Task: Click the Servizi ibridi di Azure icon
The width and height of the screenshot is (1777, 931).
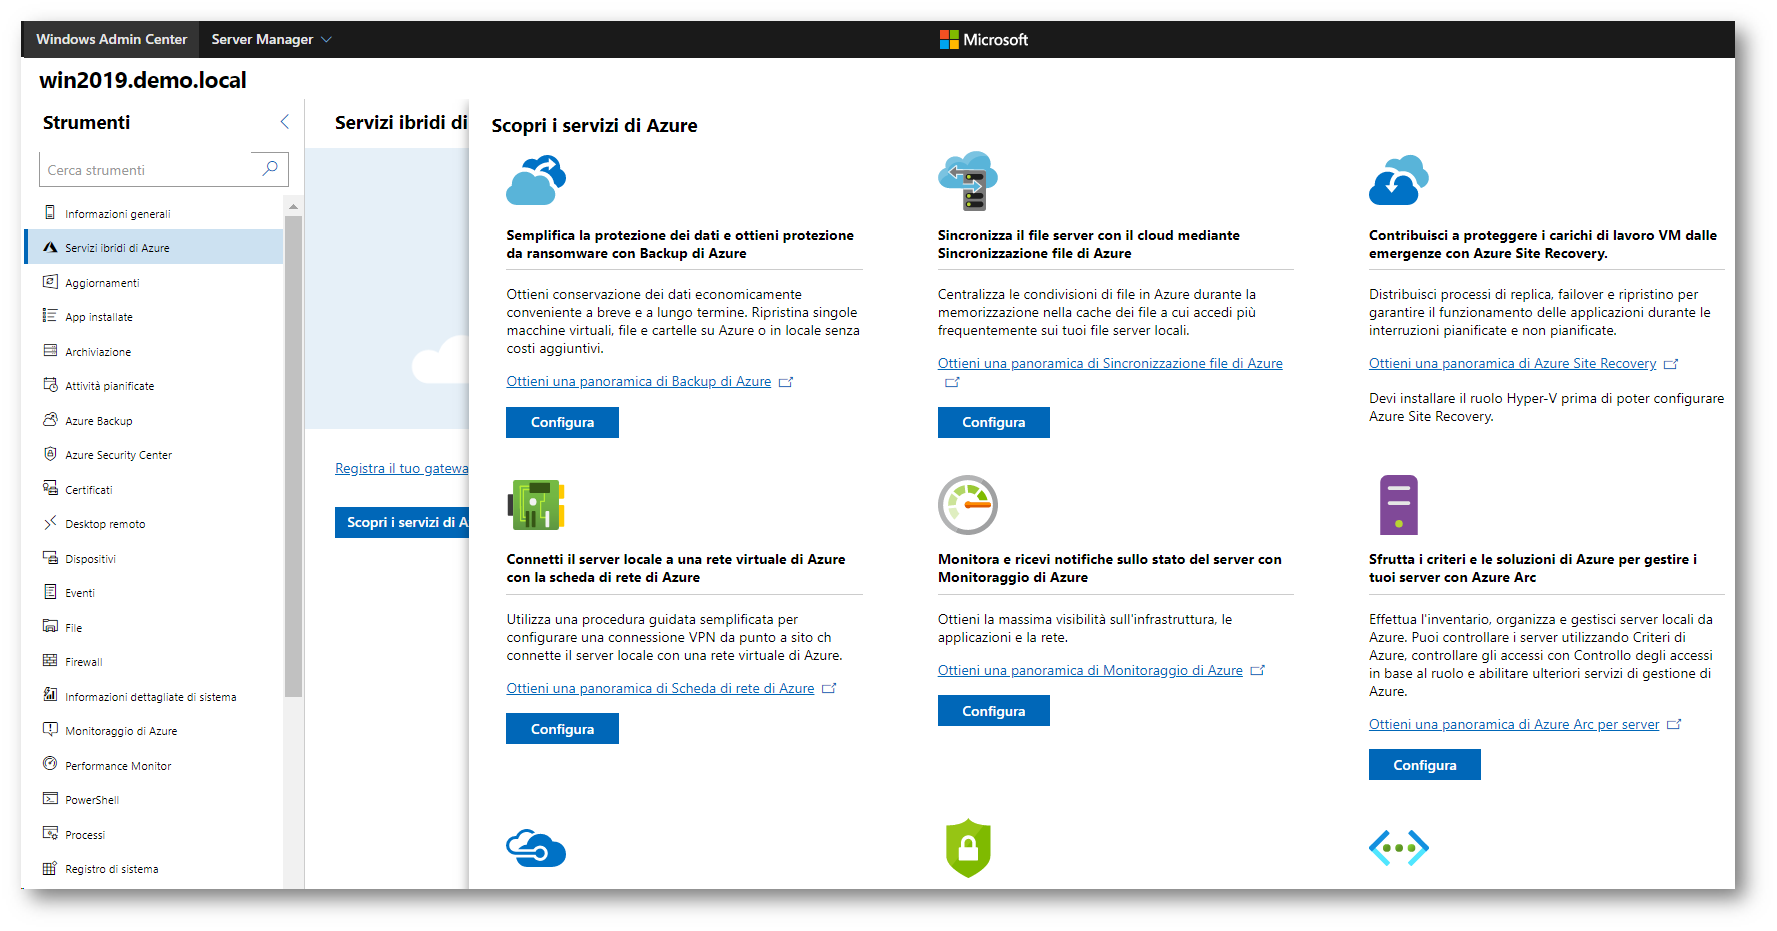Action: coord(50,247)
